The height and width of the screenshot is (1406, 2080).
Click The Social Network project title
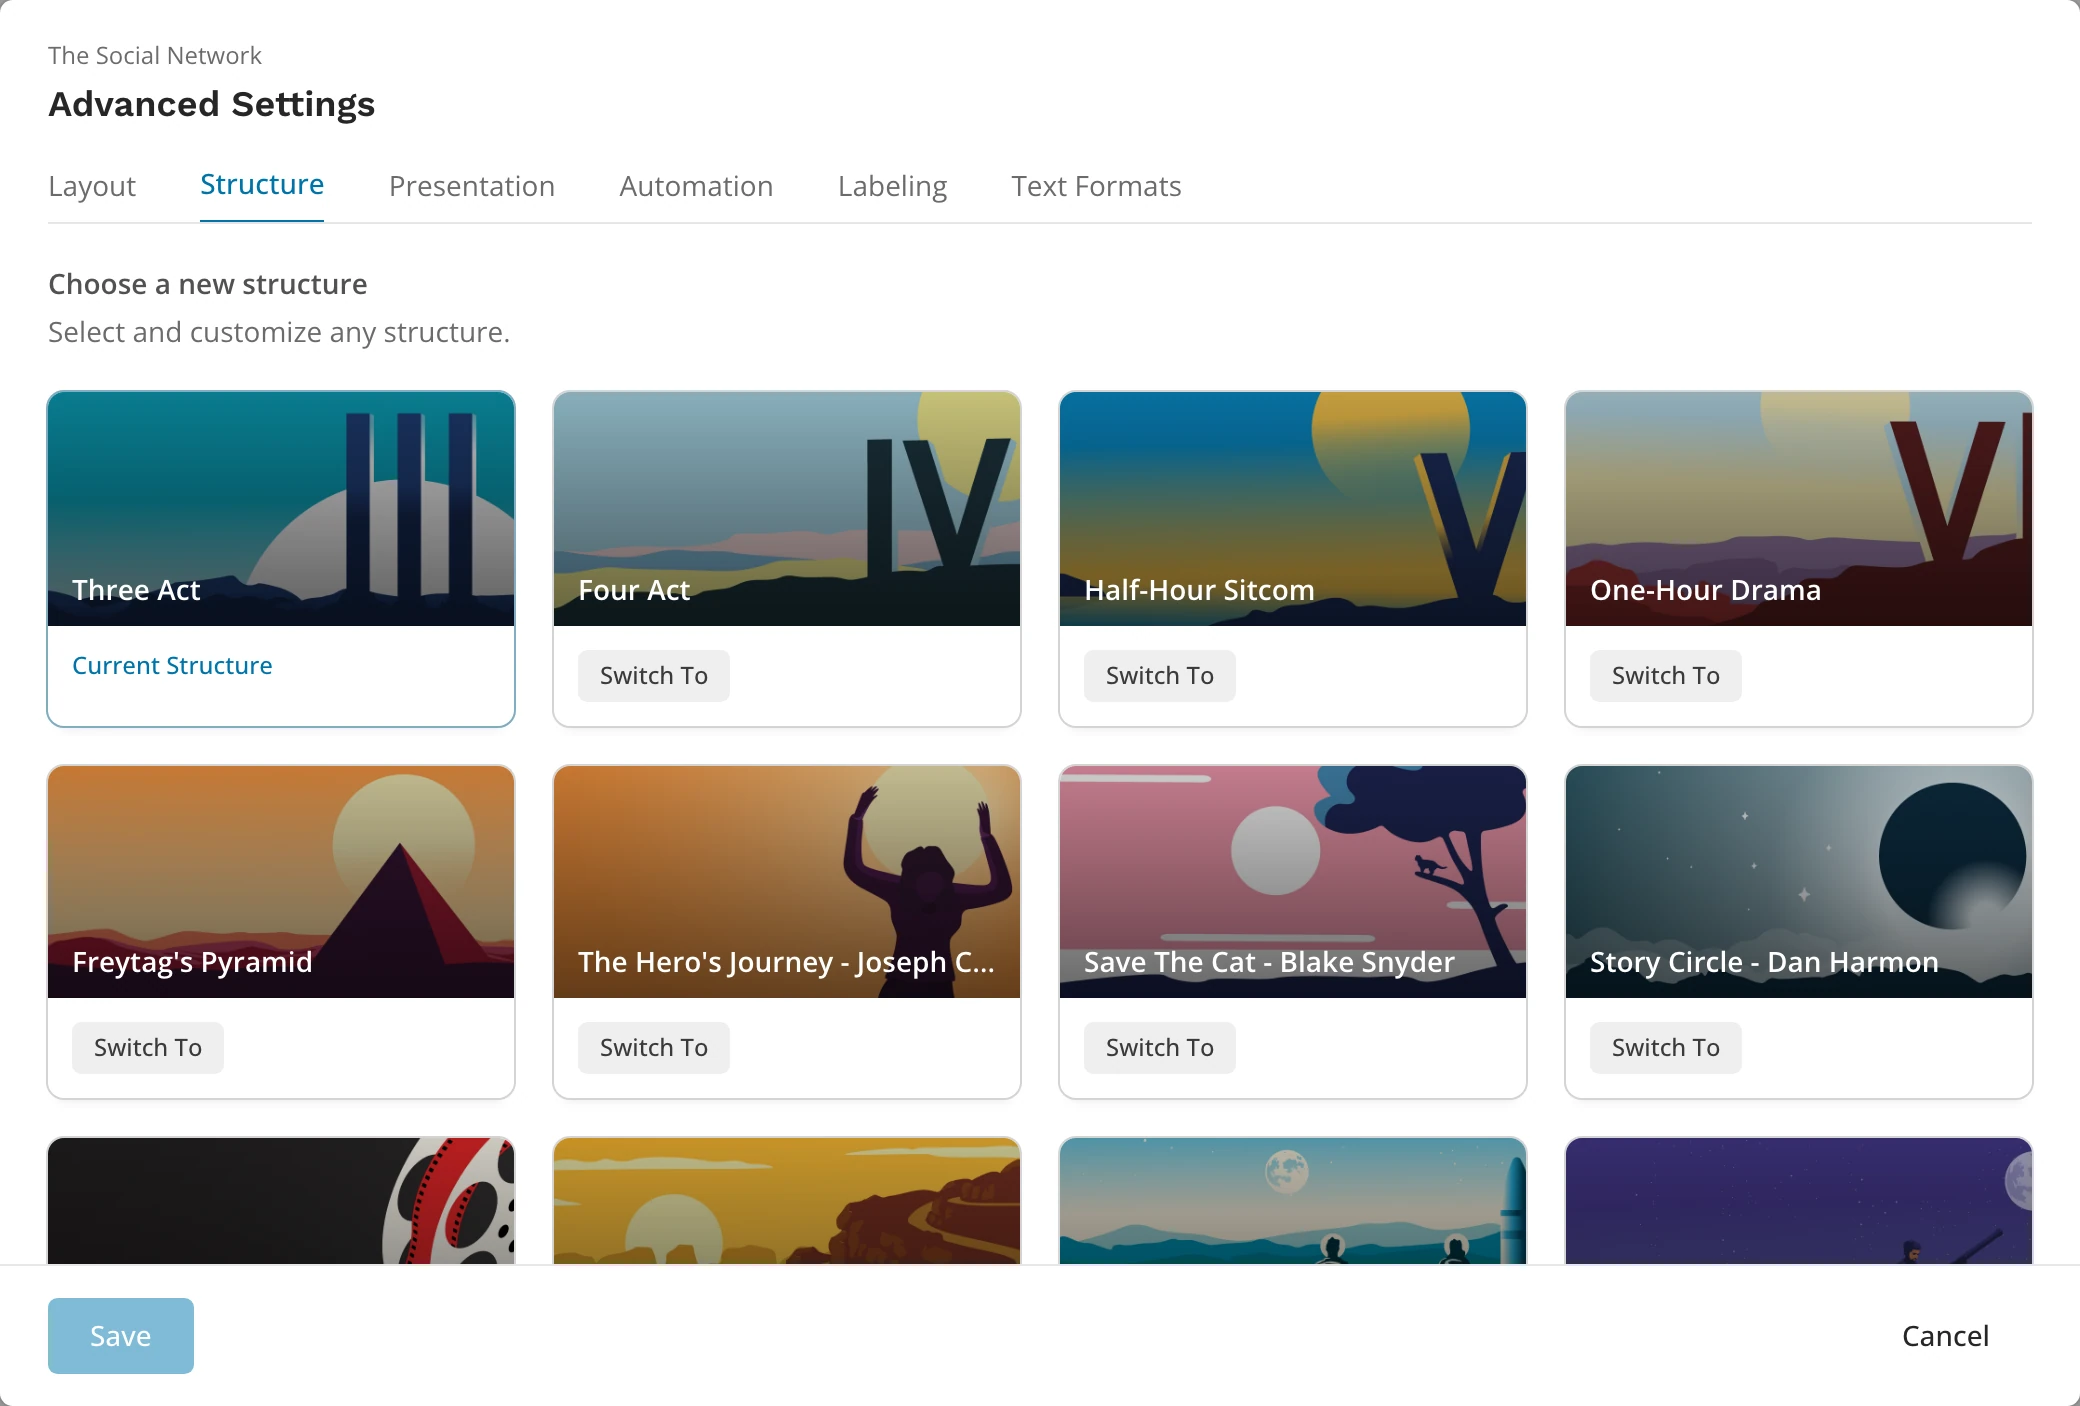point(155,56)
